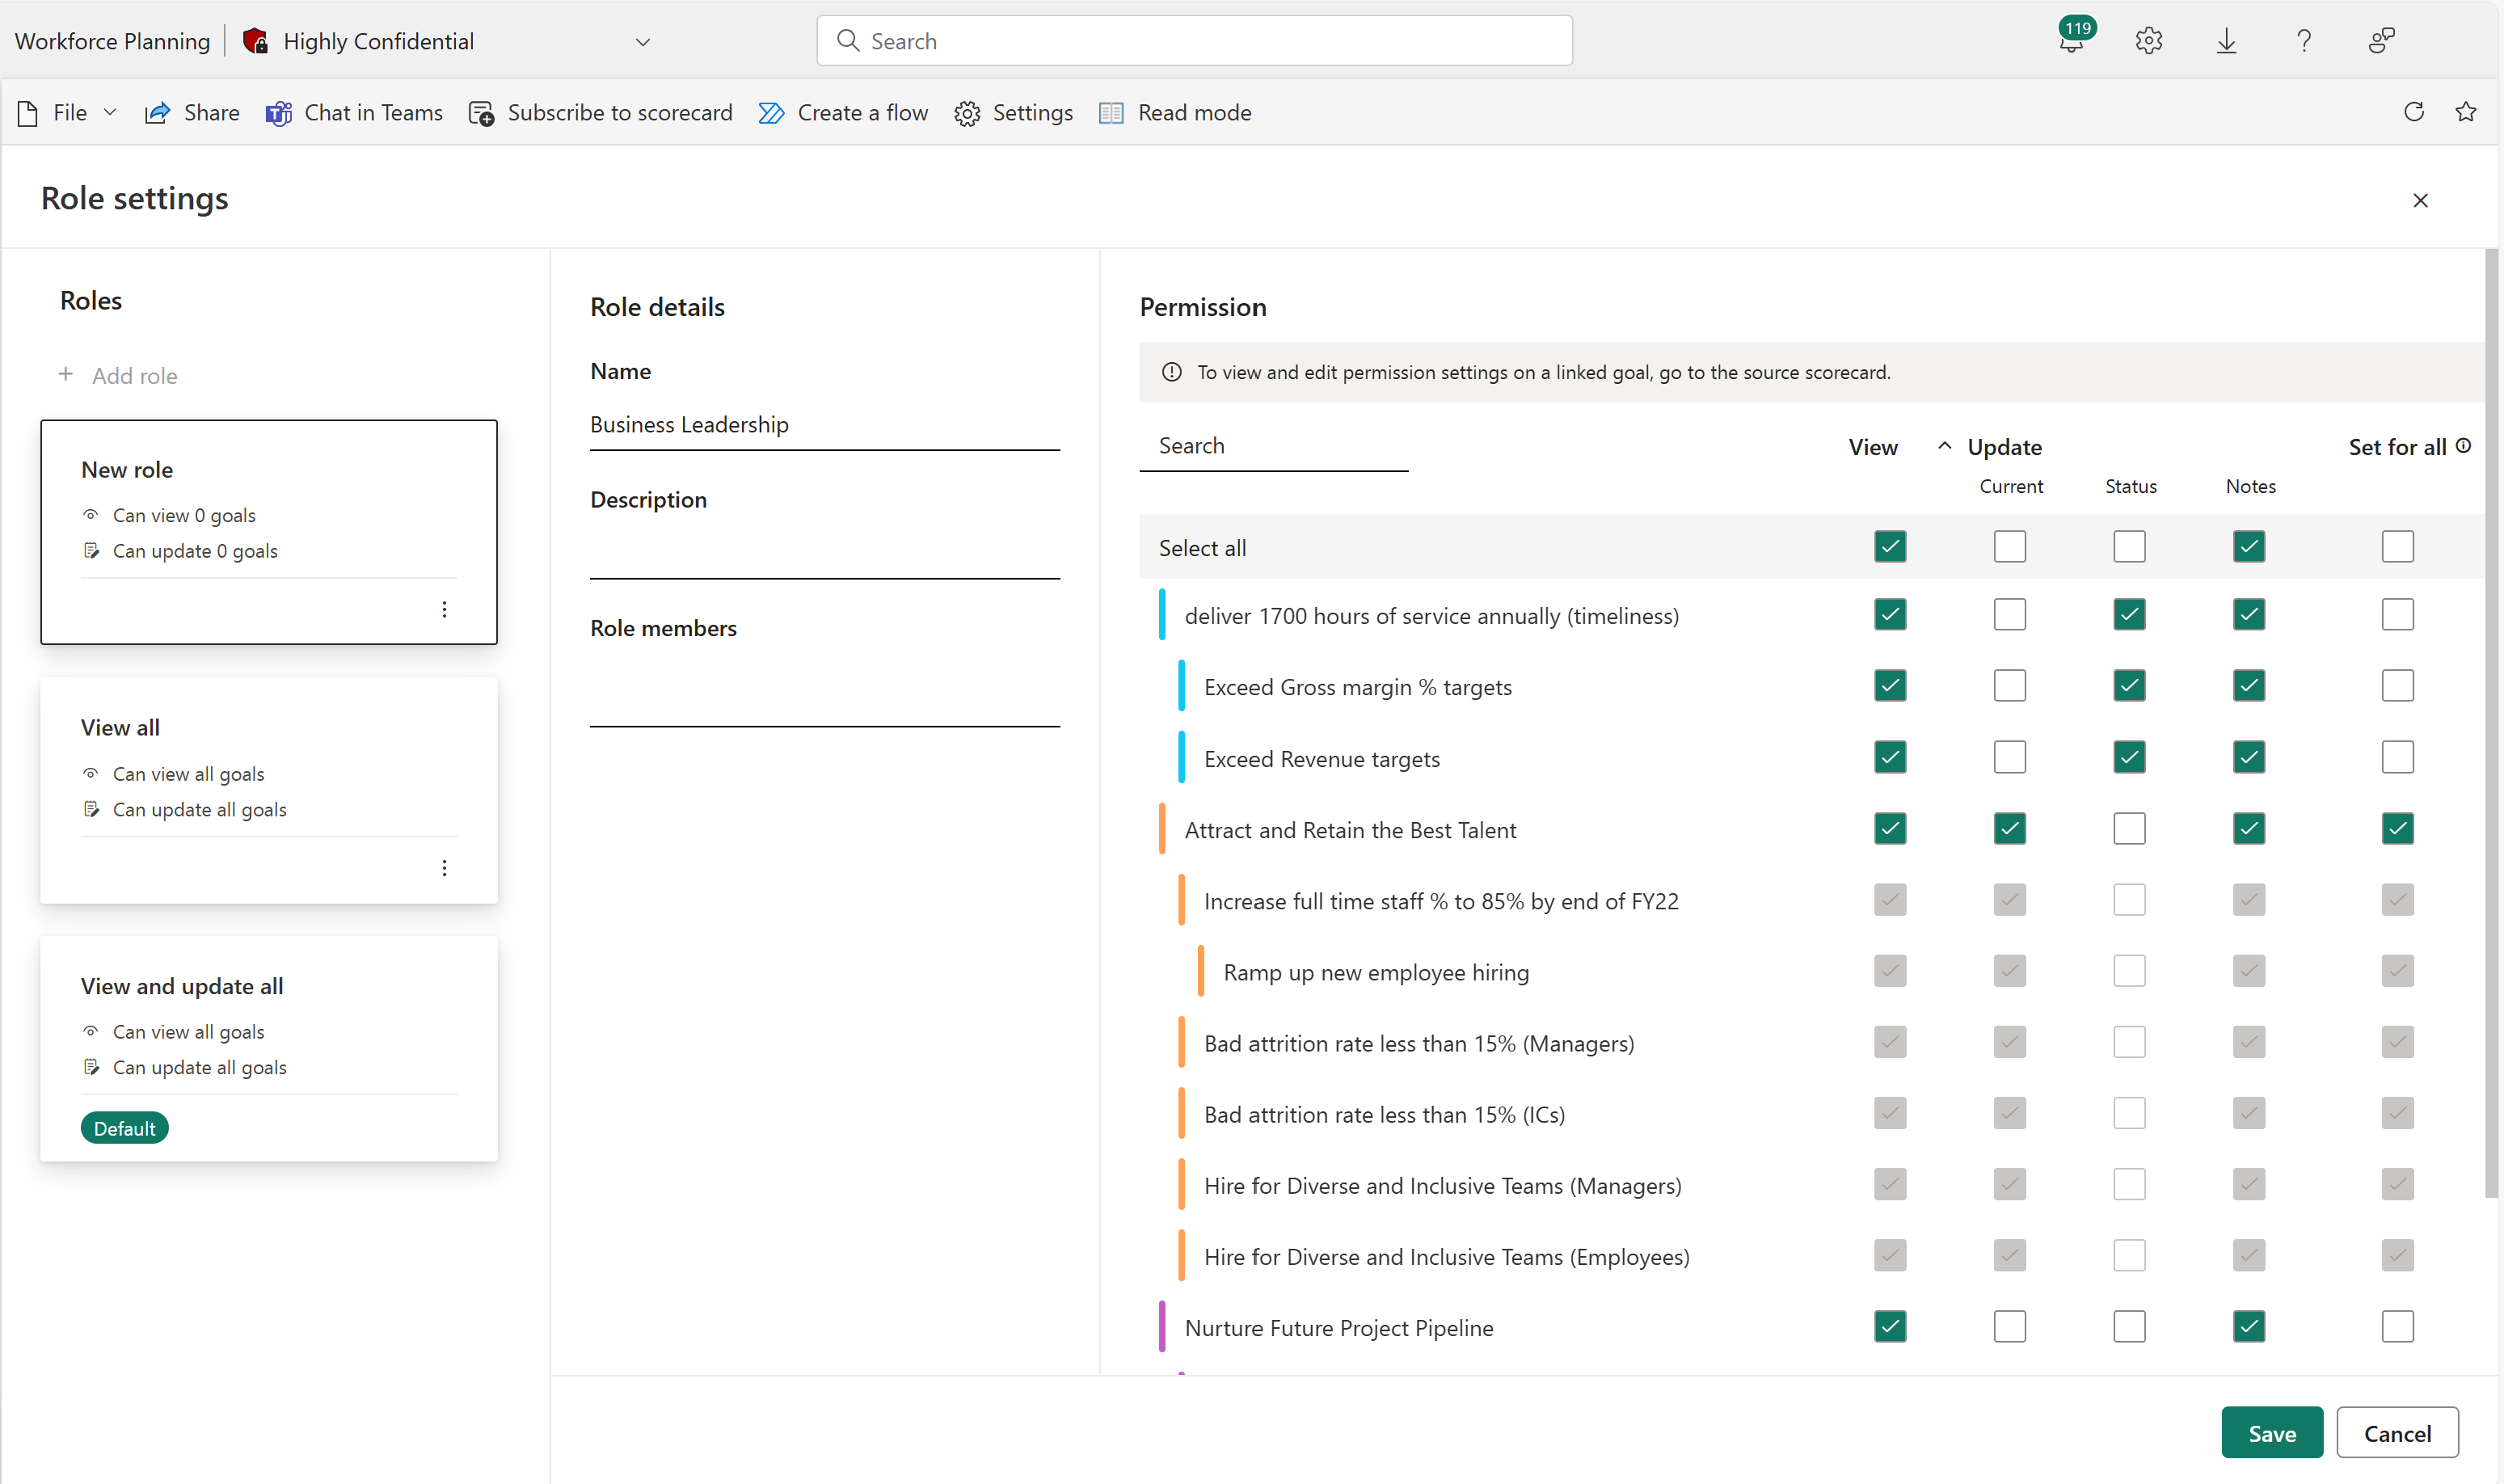Enable Current update for Attract and Retain the Best Talent

pos(2009,827)
